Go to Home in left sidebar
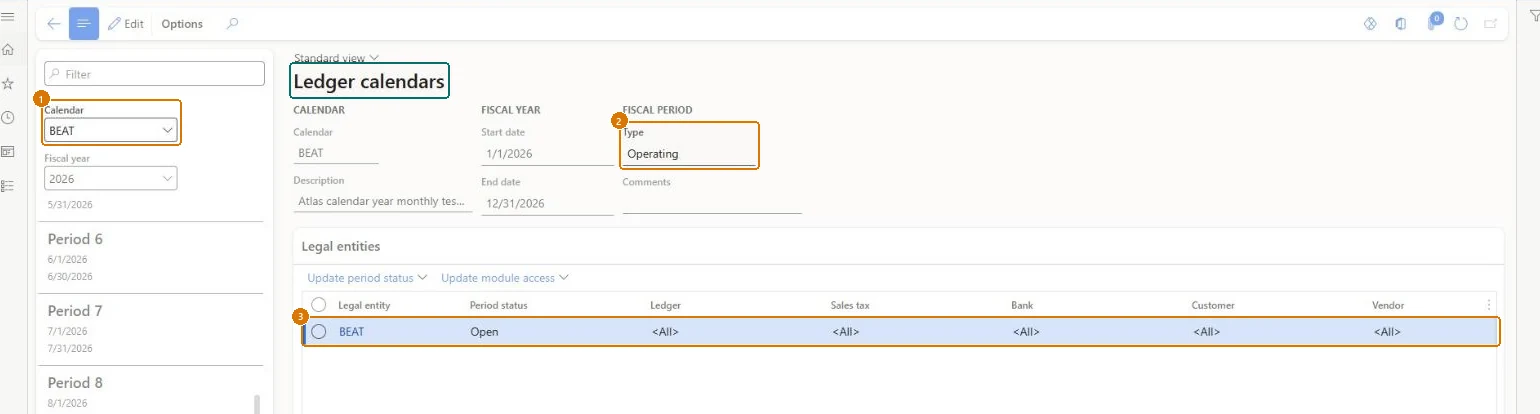 8,49
